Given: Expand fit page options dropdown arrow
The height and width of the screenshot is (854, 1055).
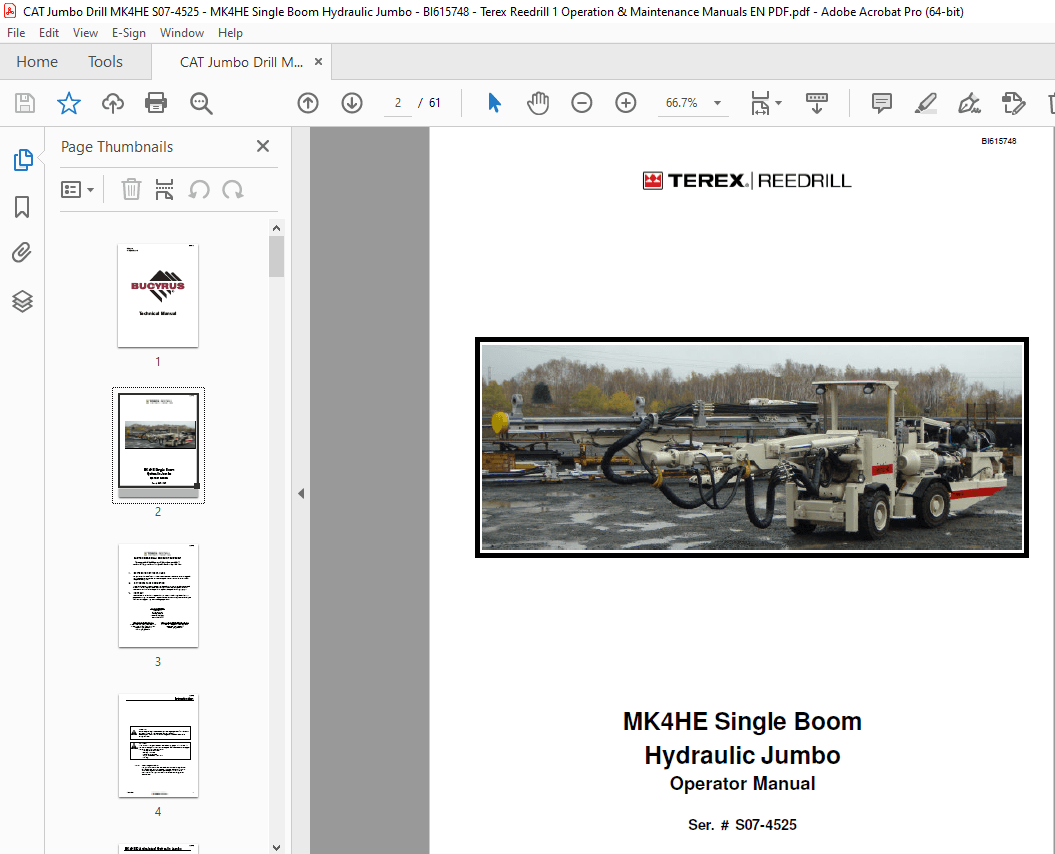Looking at the screenshot, I should [x=778, y=103].
